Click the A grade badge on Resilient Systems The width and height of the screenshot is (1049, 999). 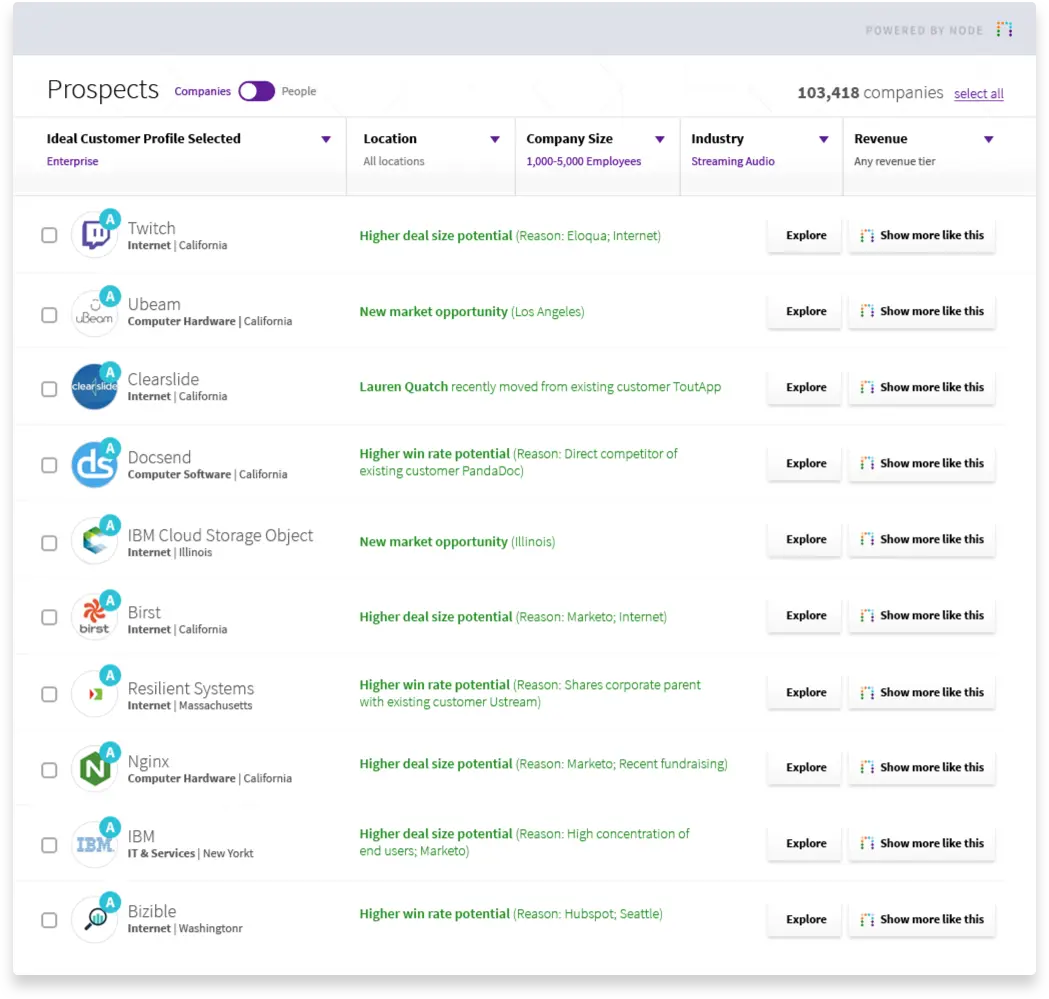pos(110,675)
